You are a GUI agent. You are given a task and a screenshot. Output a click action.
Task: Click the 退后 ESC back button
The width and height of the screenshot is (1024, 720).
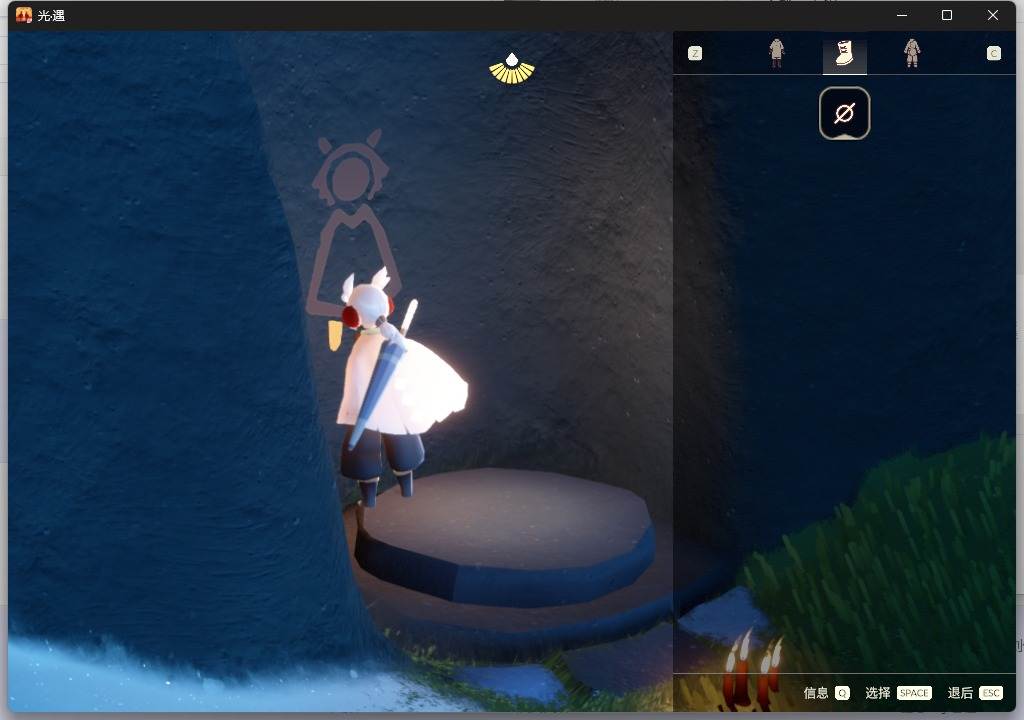975,693
